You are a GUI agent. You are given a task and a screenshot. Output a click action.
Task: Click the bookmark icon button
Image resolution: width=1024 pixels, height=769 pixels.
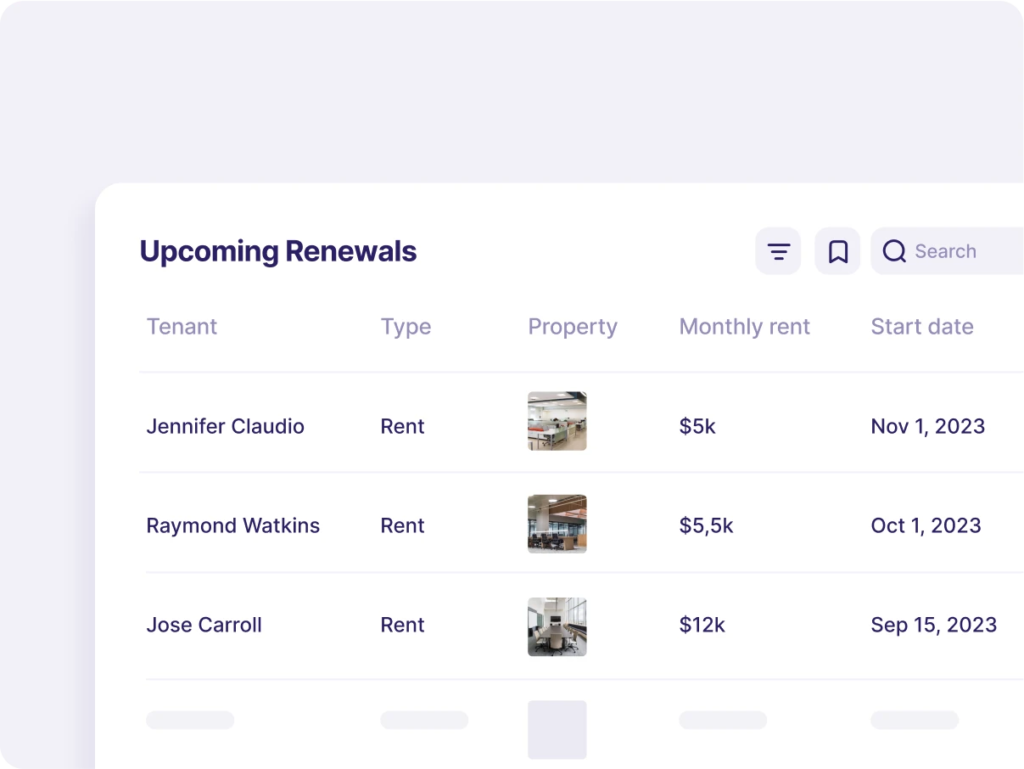pyautogui.click(x=838, y=251)
